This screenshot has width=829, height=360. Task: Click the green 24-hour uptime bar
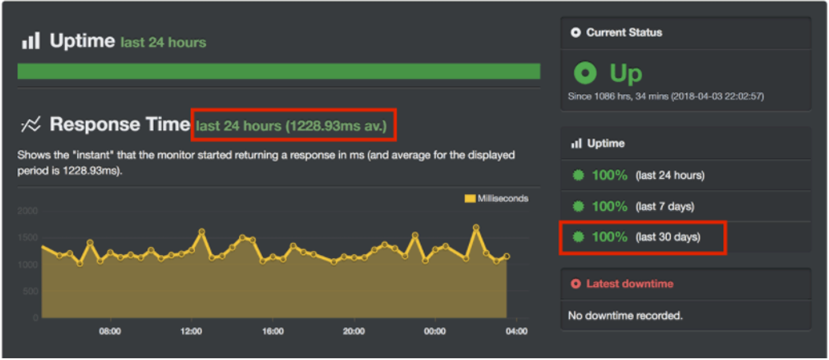click(x=279, y=71)
